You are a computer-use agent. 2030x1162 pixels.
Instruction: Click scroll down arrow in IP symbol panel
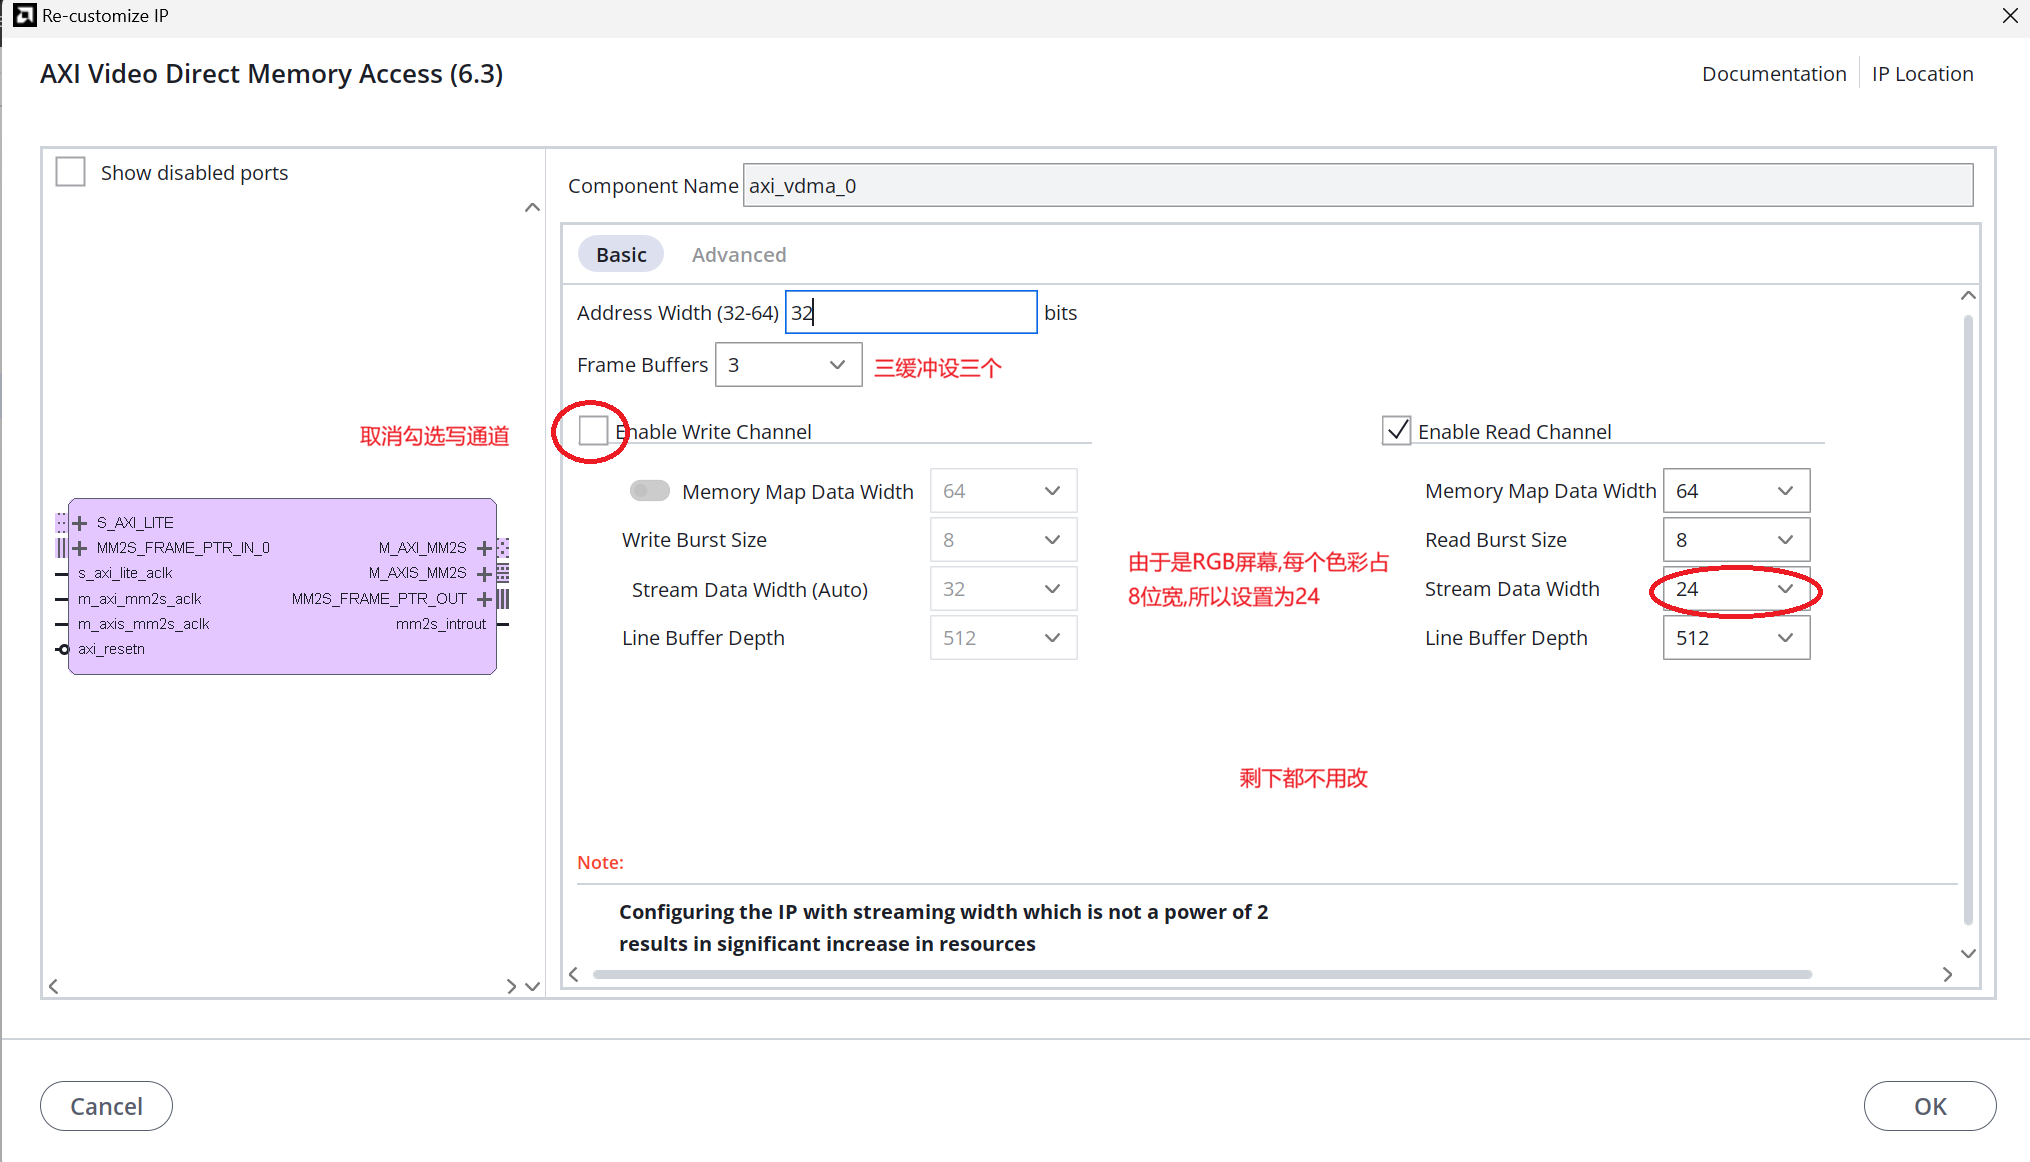point(532,986)
